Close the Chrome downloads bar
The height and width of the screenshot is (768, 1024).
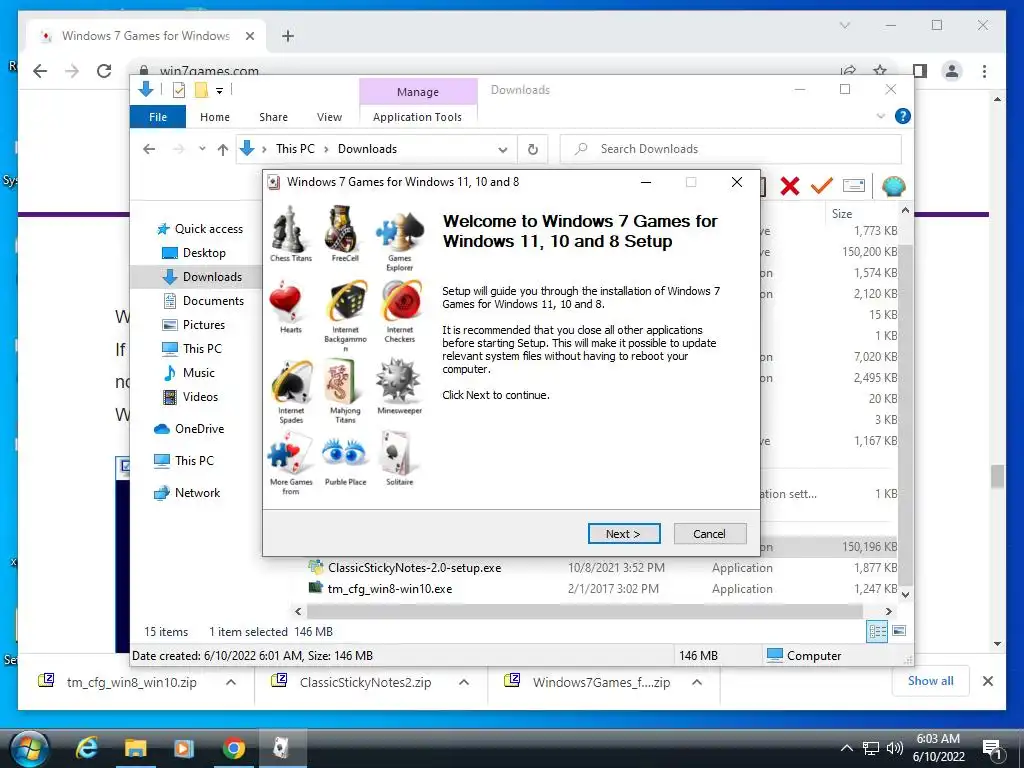pyautogui.click(x=987, y=681)
